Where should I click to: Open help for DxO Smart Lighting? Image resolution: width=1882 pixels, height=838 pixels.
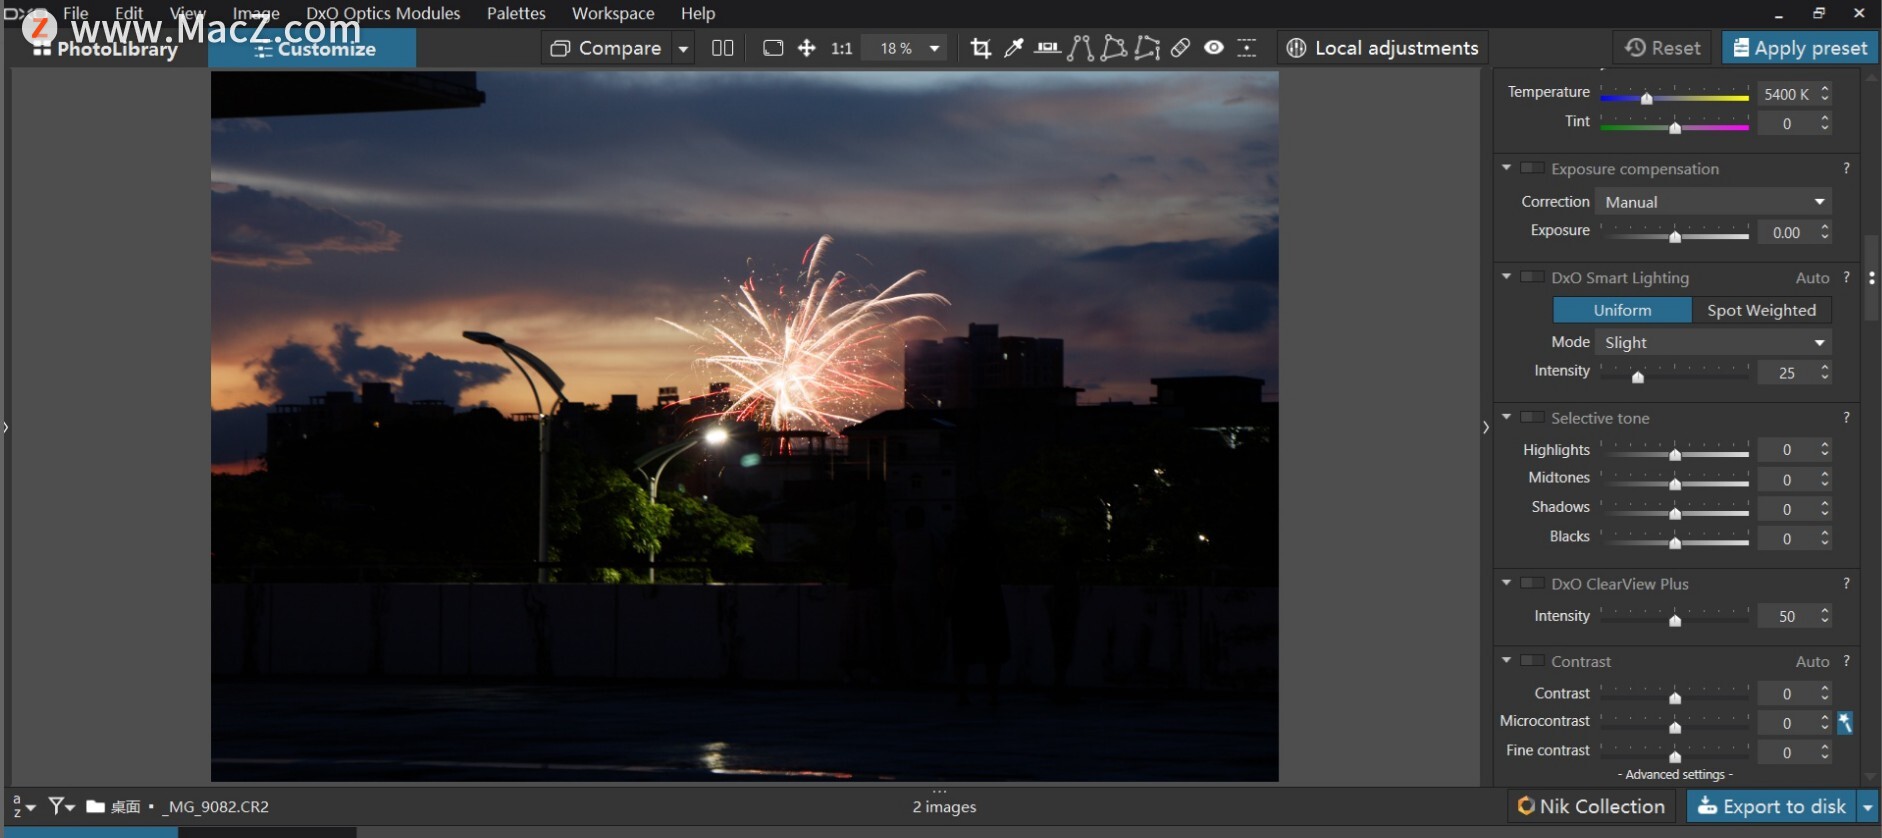pos(1847,277)
